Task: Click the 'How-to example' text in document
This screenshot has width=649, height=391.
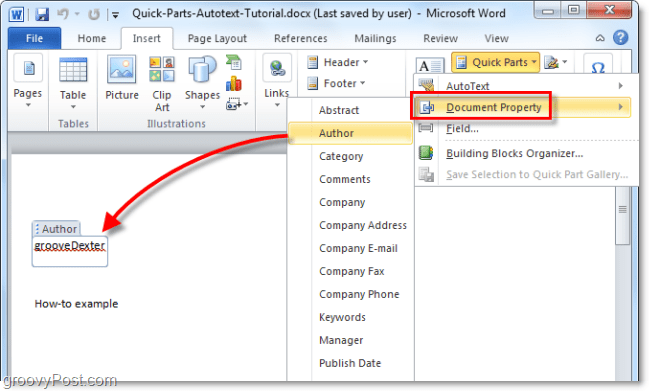Action: [x=76, y=304]
